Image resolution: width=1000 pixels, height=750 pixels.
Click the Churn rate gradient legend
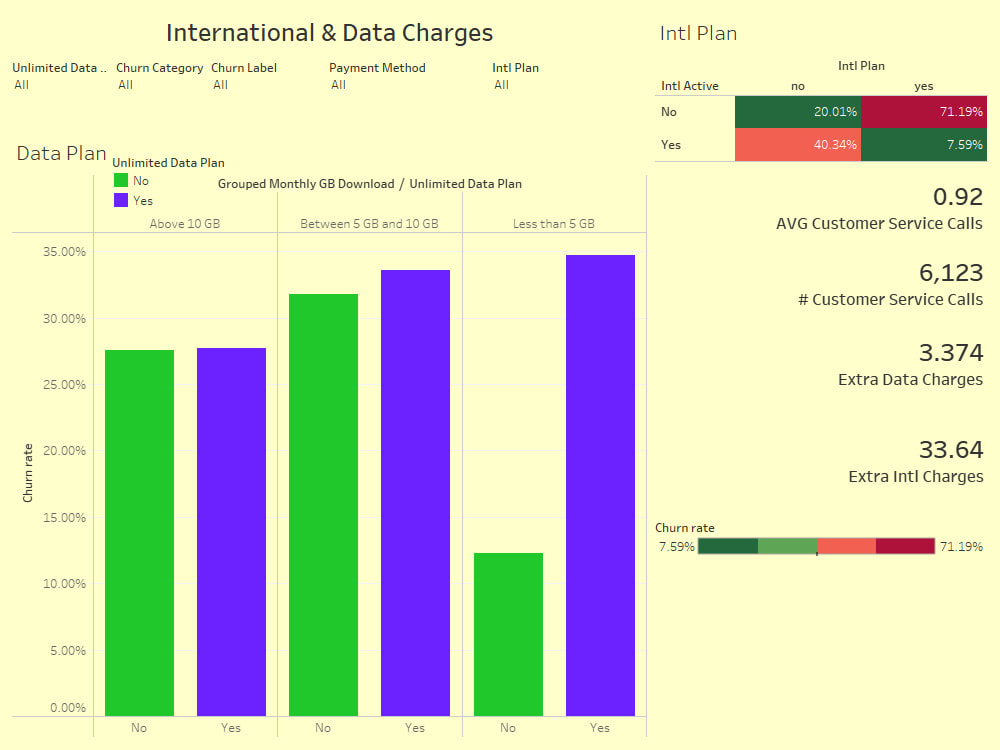point(815,546)
